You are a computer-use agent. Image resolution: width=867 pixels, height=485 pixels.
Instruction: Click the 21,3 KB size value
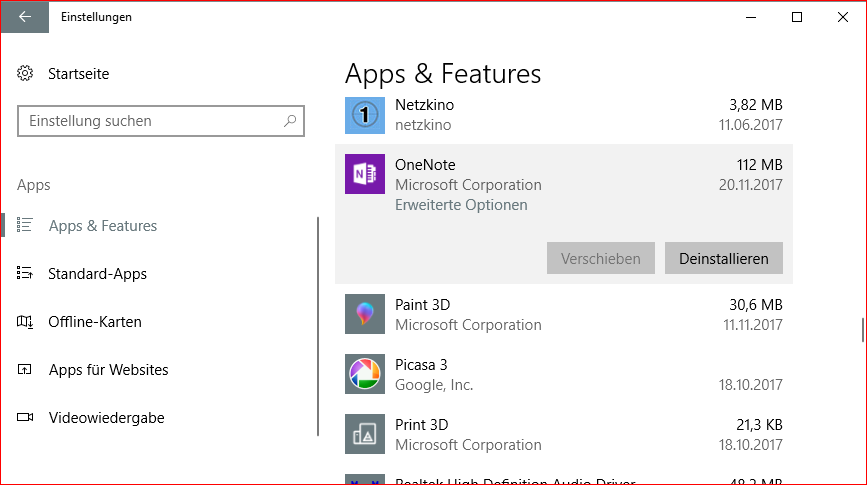point(759,425)
